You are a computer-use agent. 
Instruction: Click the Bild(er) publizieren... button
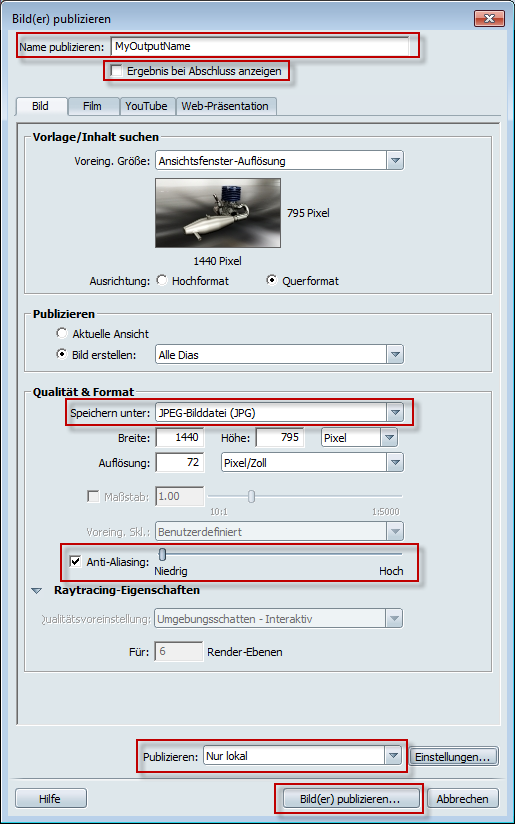click(x=350, y=799)
